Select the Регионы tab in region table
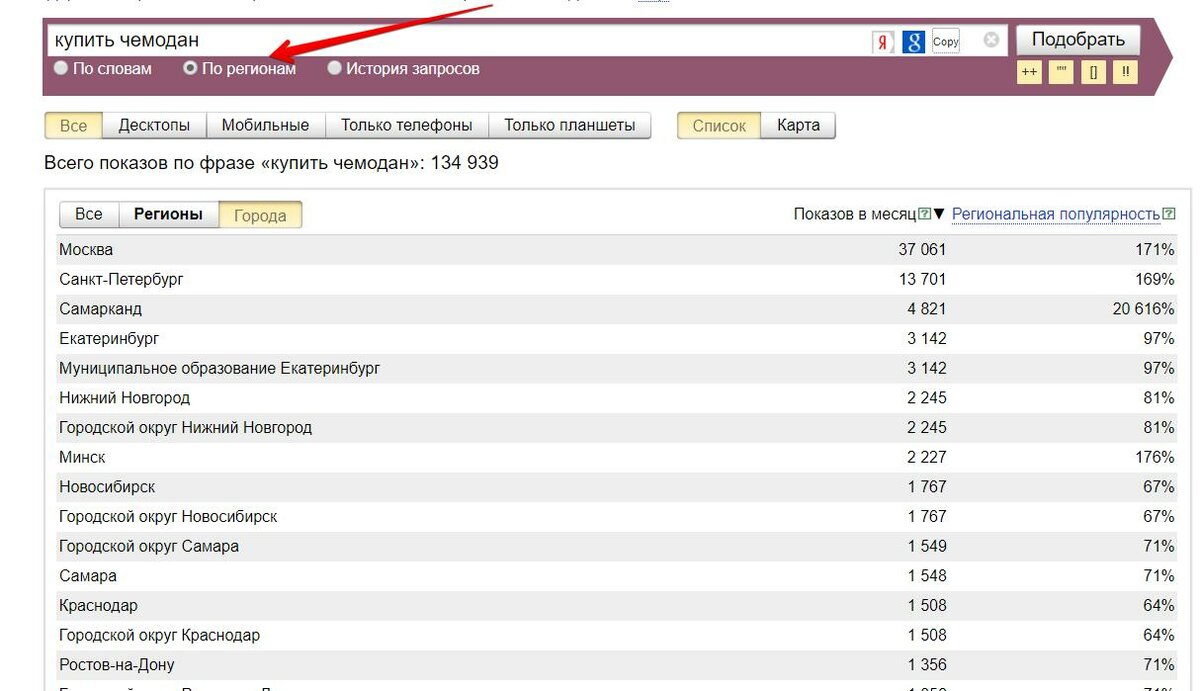This screenshot has height=691, width=1200. pyautogui.click(x=168, y=215)
